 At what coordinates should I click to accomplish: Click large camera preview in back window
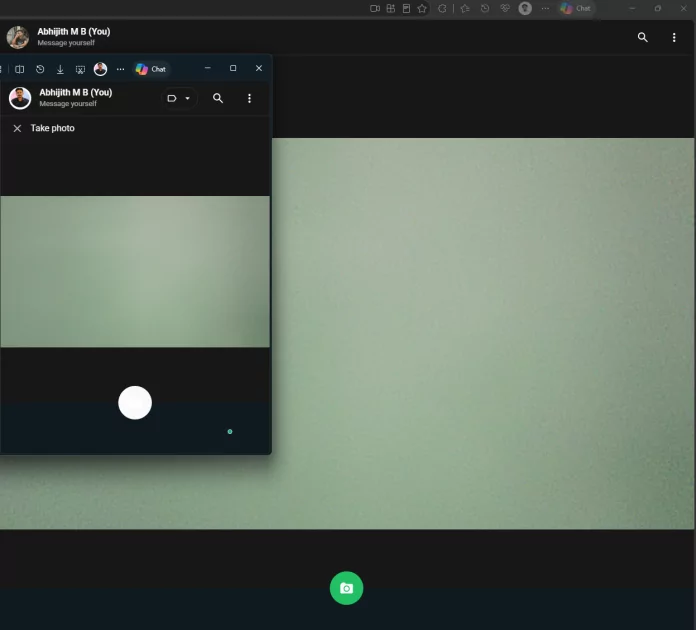483,333
